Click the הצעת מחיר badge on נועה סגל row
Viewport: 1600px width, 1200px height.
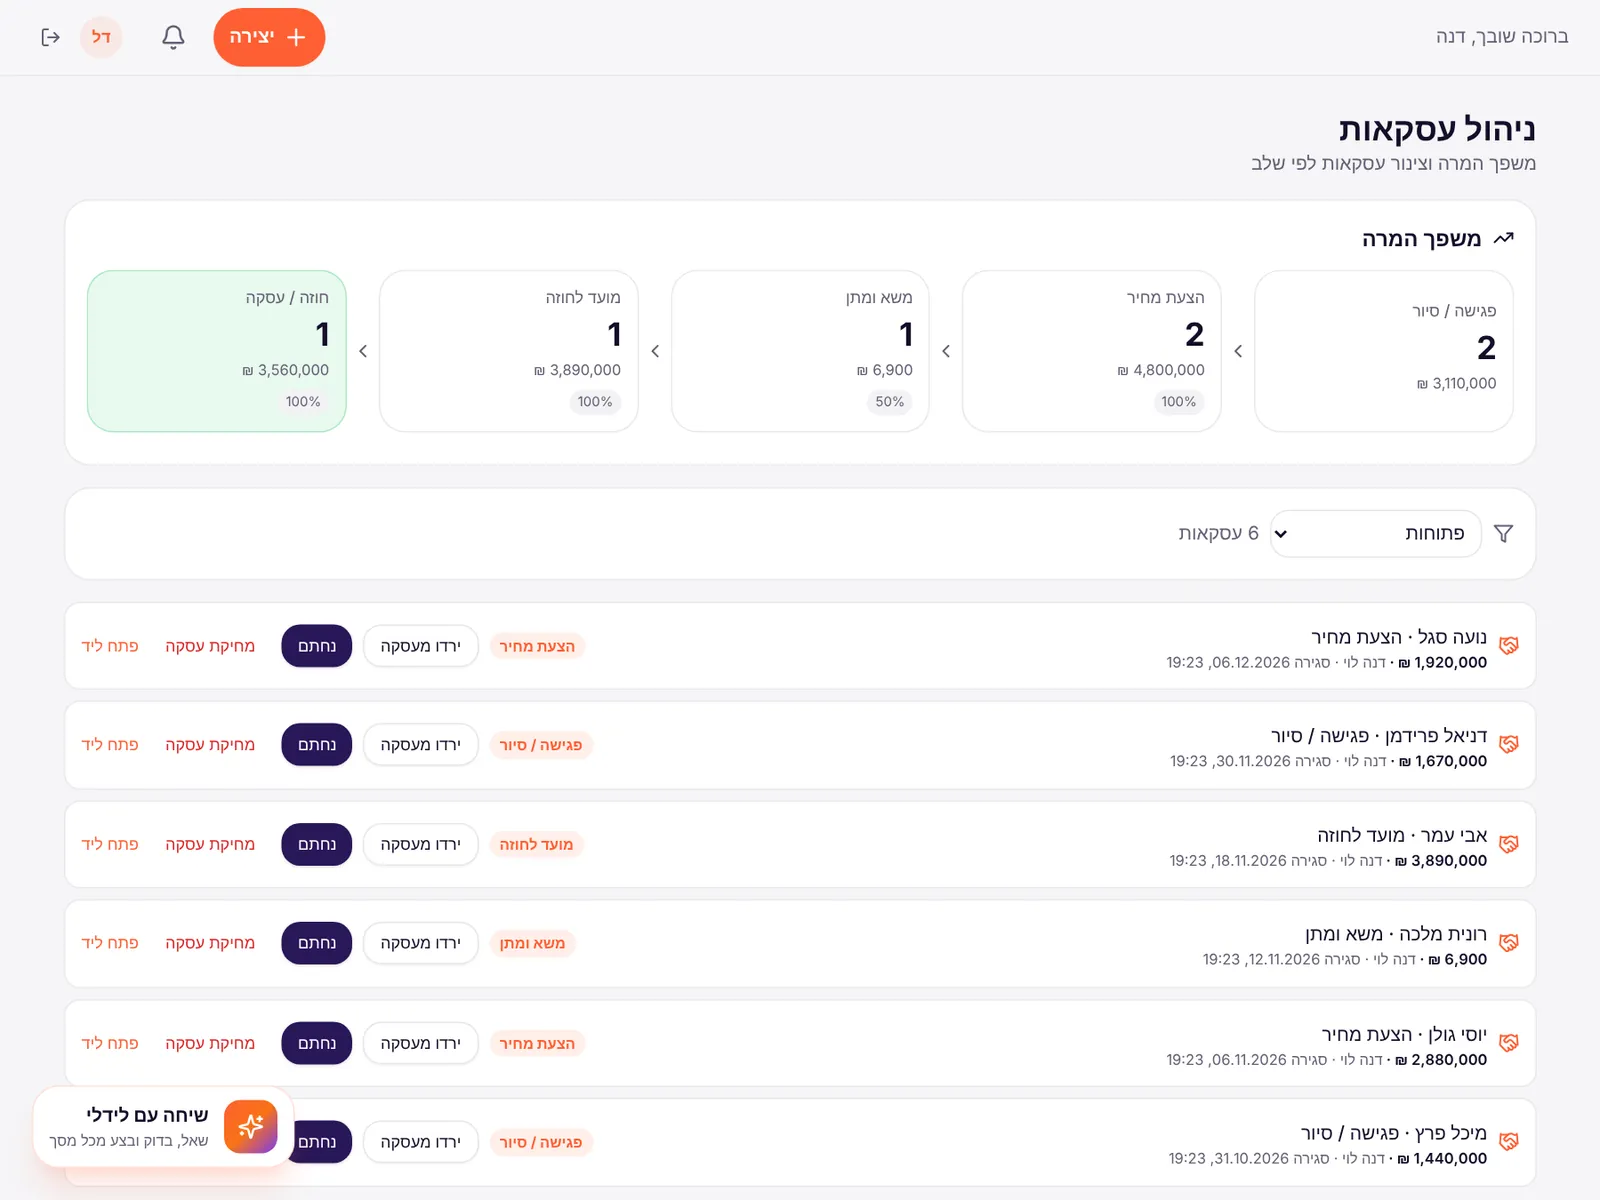pos(537,646)
